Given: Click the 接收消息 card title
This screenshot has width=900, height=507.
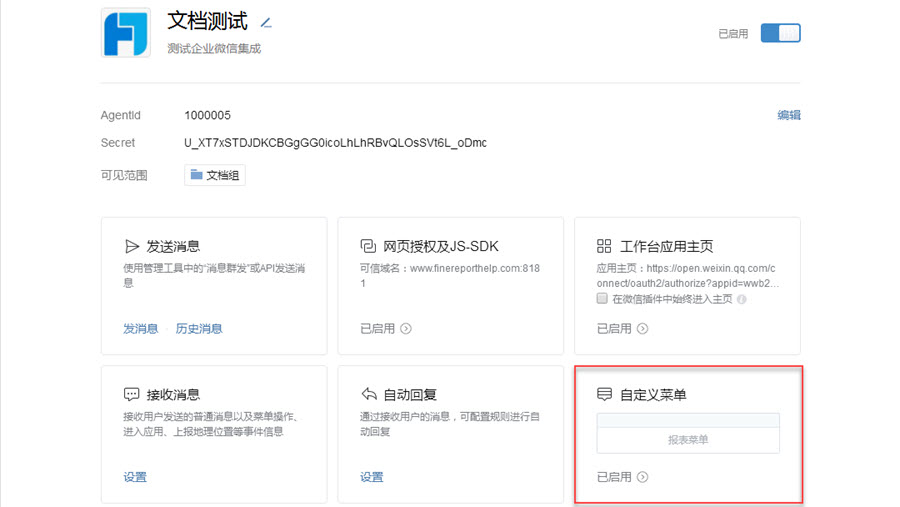Looking at the screenshot, I should tap(173, 394).
